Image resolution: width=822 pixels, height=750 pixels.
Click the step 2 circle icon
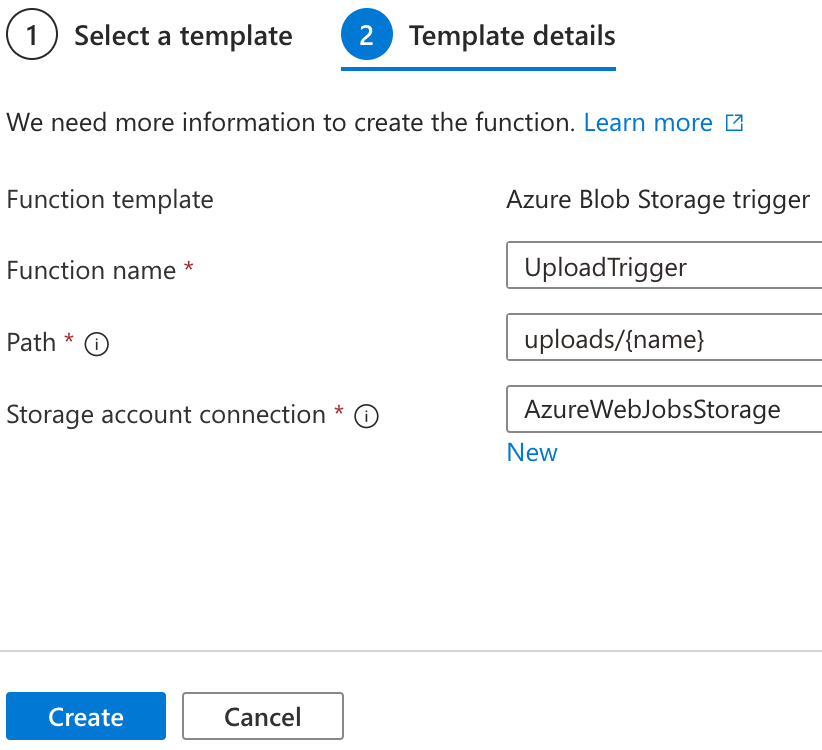pos(366,37)
